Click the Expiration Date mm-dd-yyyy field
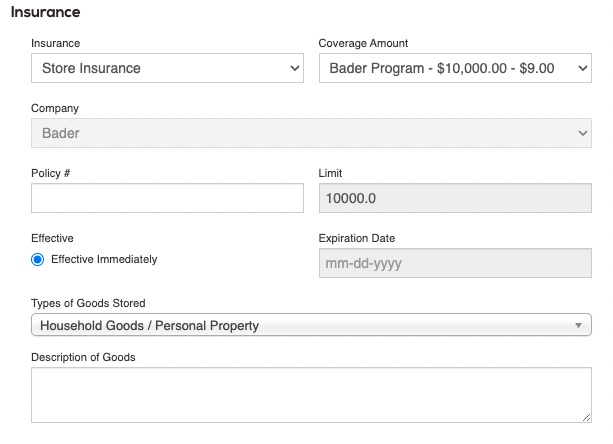Image resolution: width=613 pixels, height=444 pixels. click(454, 265)
